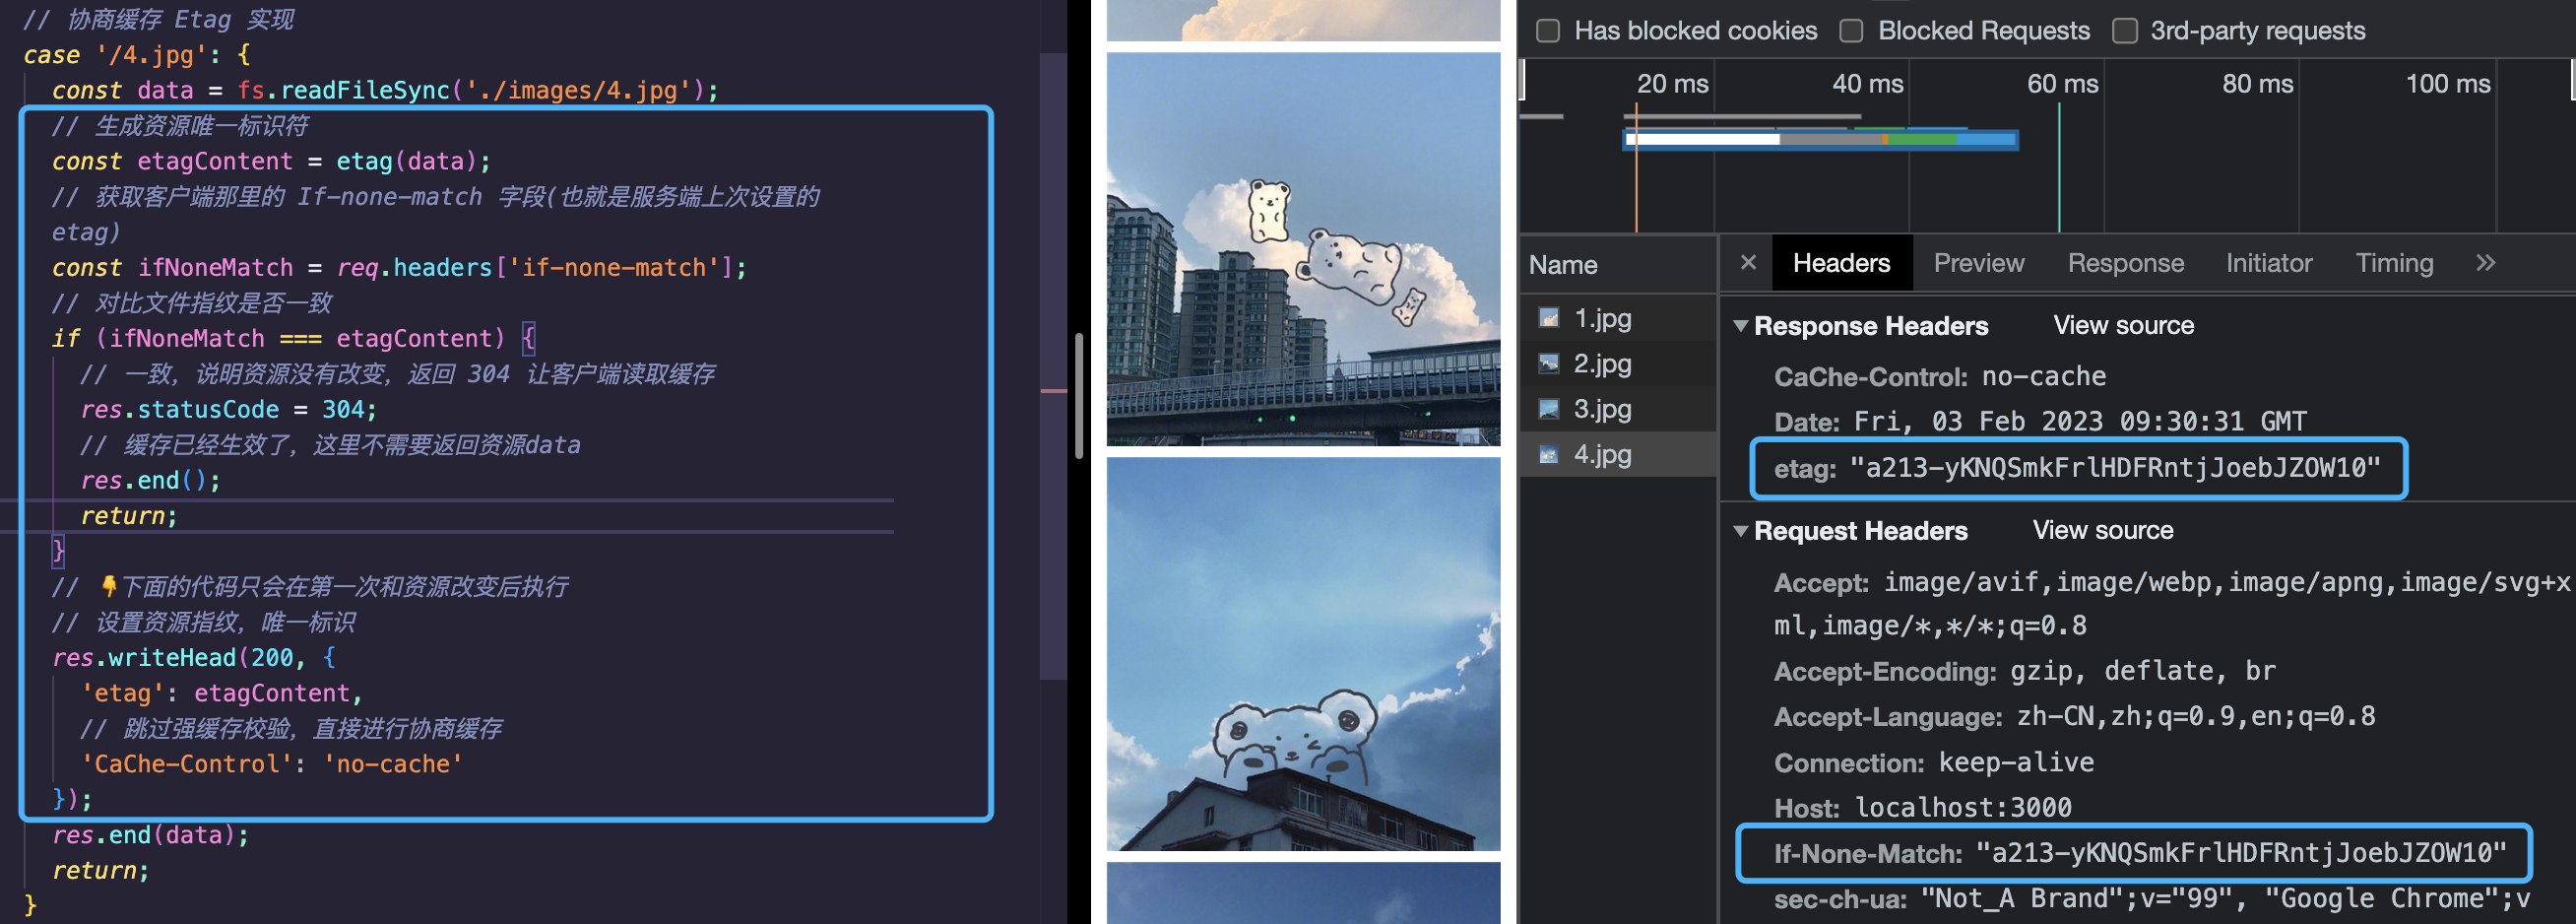Open the Timing tab
The height and width of the screenshot is (924, 2576).
[x=2393, y=263]
